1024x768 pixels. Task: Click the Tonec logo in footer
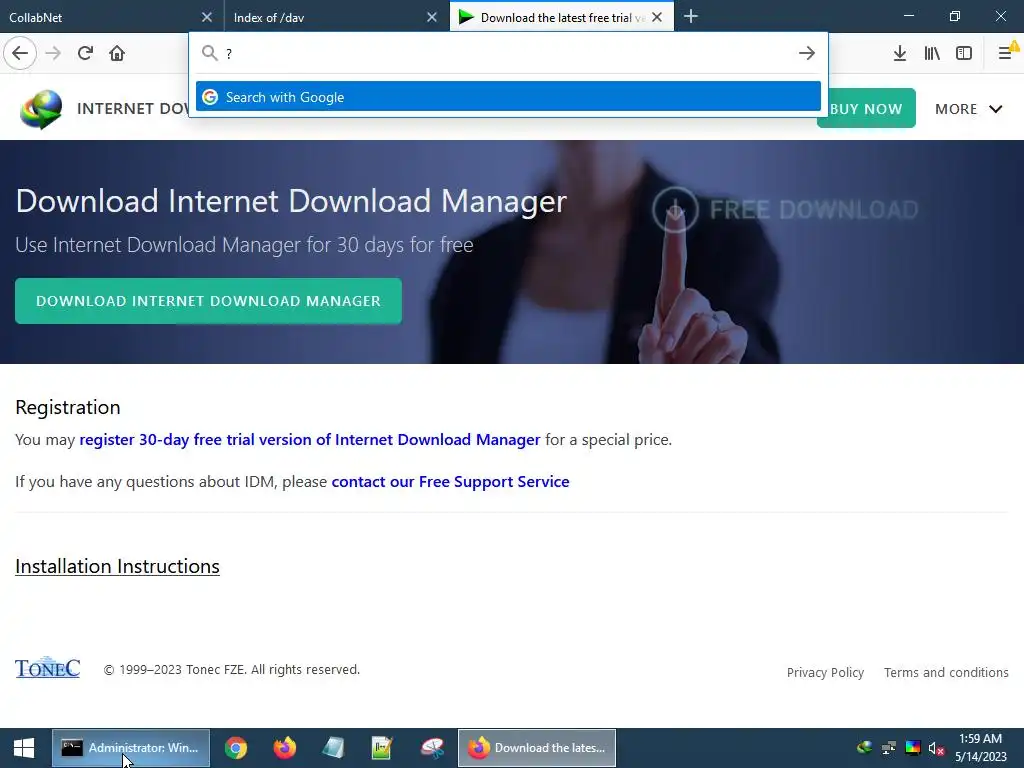(48, 667)
